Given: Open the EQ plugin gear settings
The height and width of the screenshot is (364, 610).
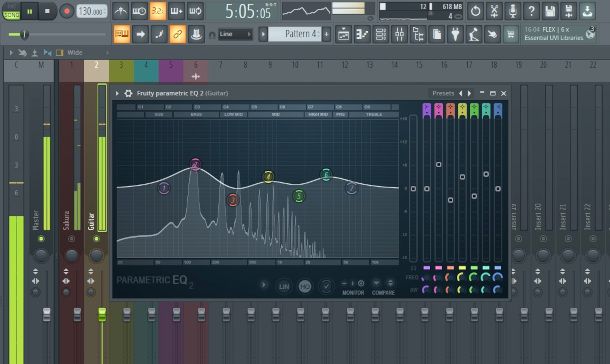Looking at the screenshot, I should pos(128,93).
